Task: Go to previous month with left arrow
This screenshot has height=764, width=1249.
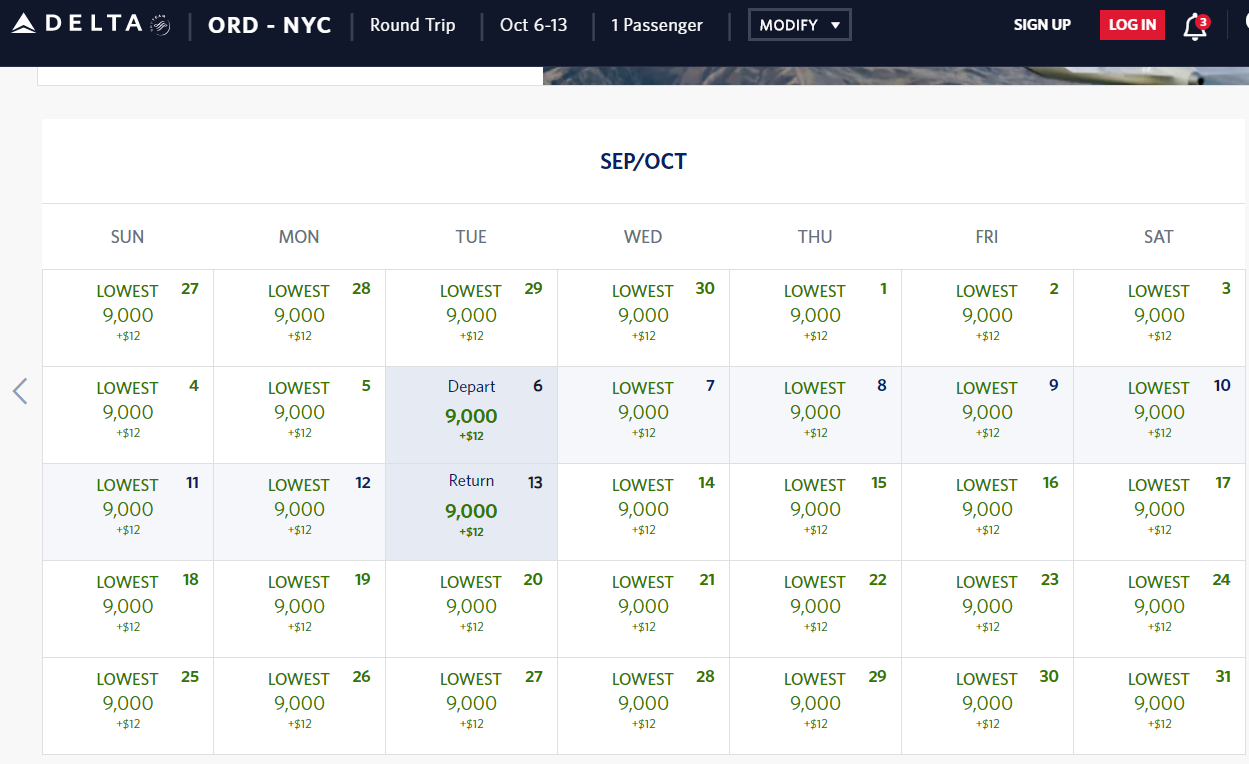Action: (x=20, y=391)
